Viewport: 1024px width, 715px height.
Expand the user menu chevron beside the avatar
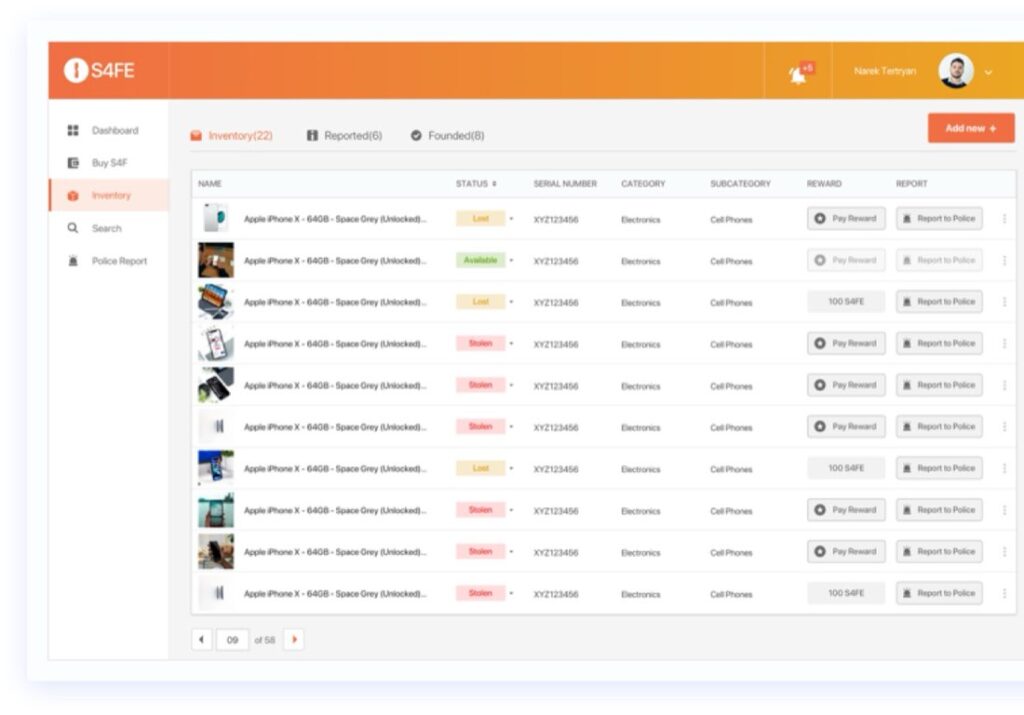coord(989,72)
